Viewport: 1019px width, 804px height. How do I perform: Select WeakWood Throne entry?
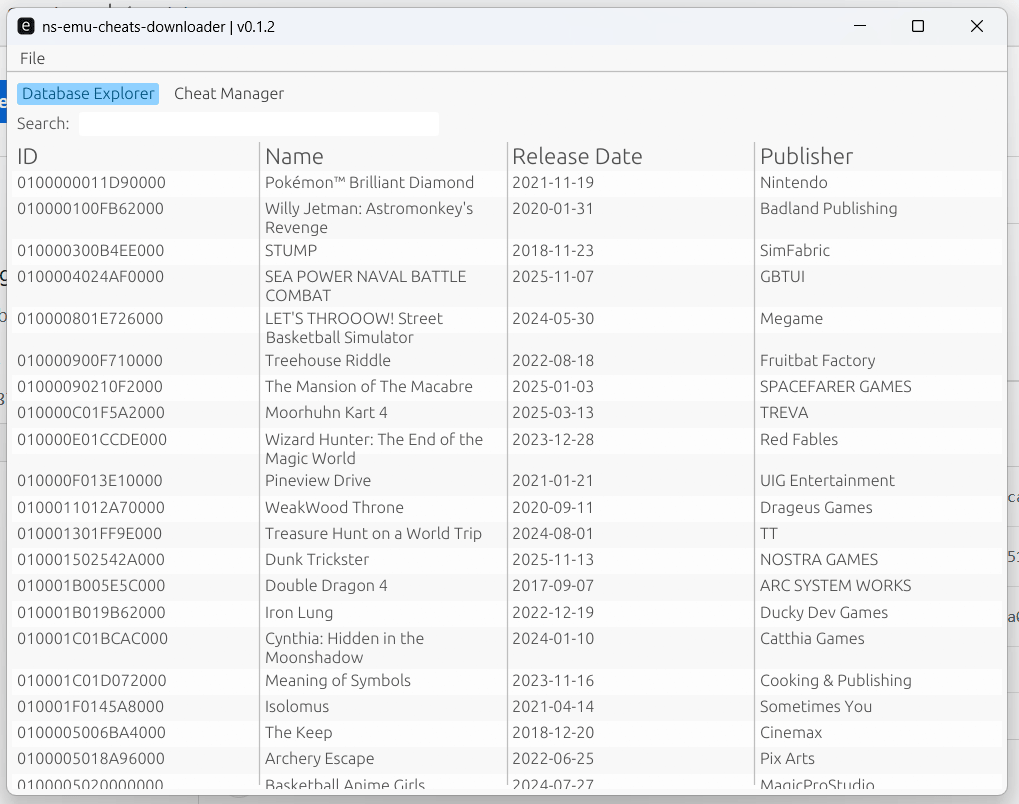coord(334,508)
